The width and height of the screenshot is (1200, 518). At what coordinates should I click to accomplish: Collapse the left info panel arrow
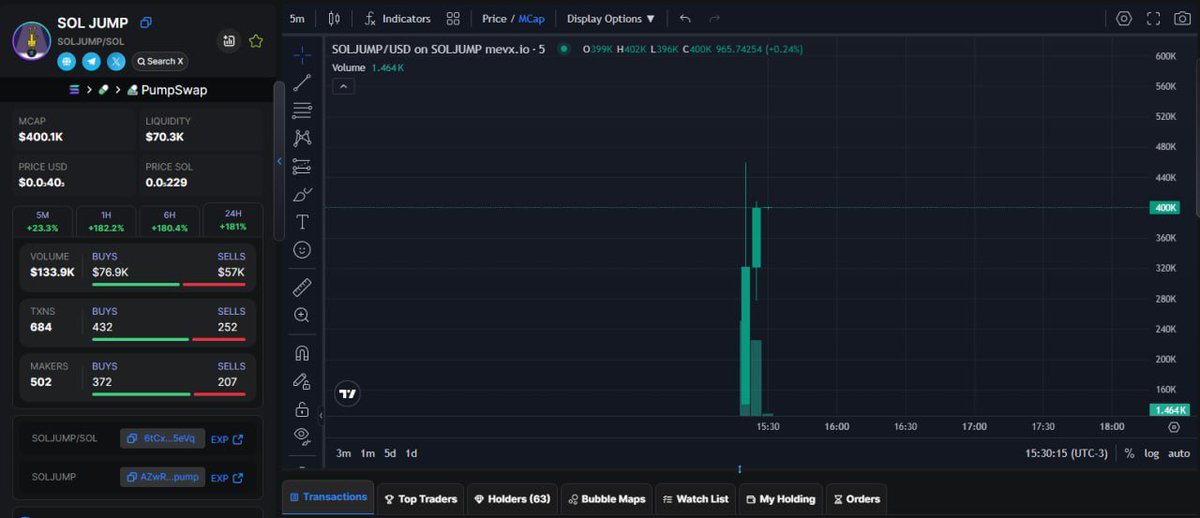(279, 161)
